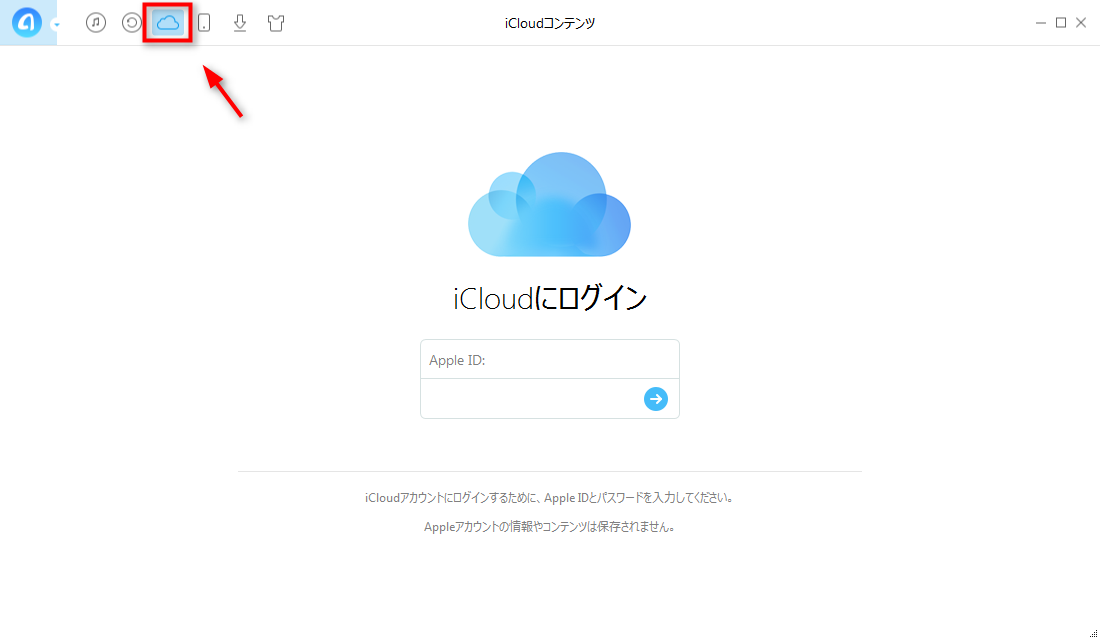Open the device manager phone icon
The width and height of the screenshot is (1100, 640).
tap(204, 23)
